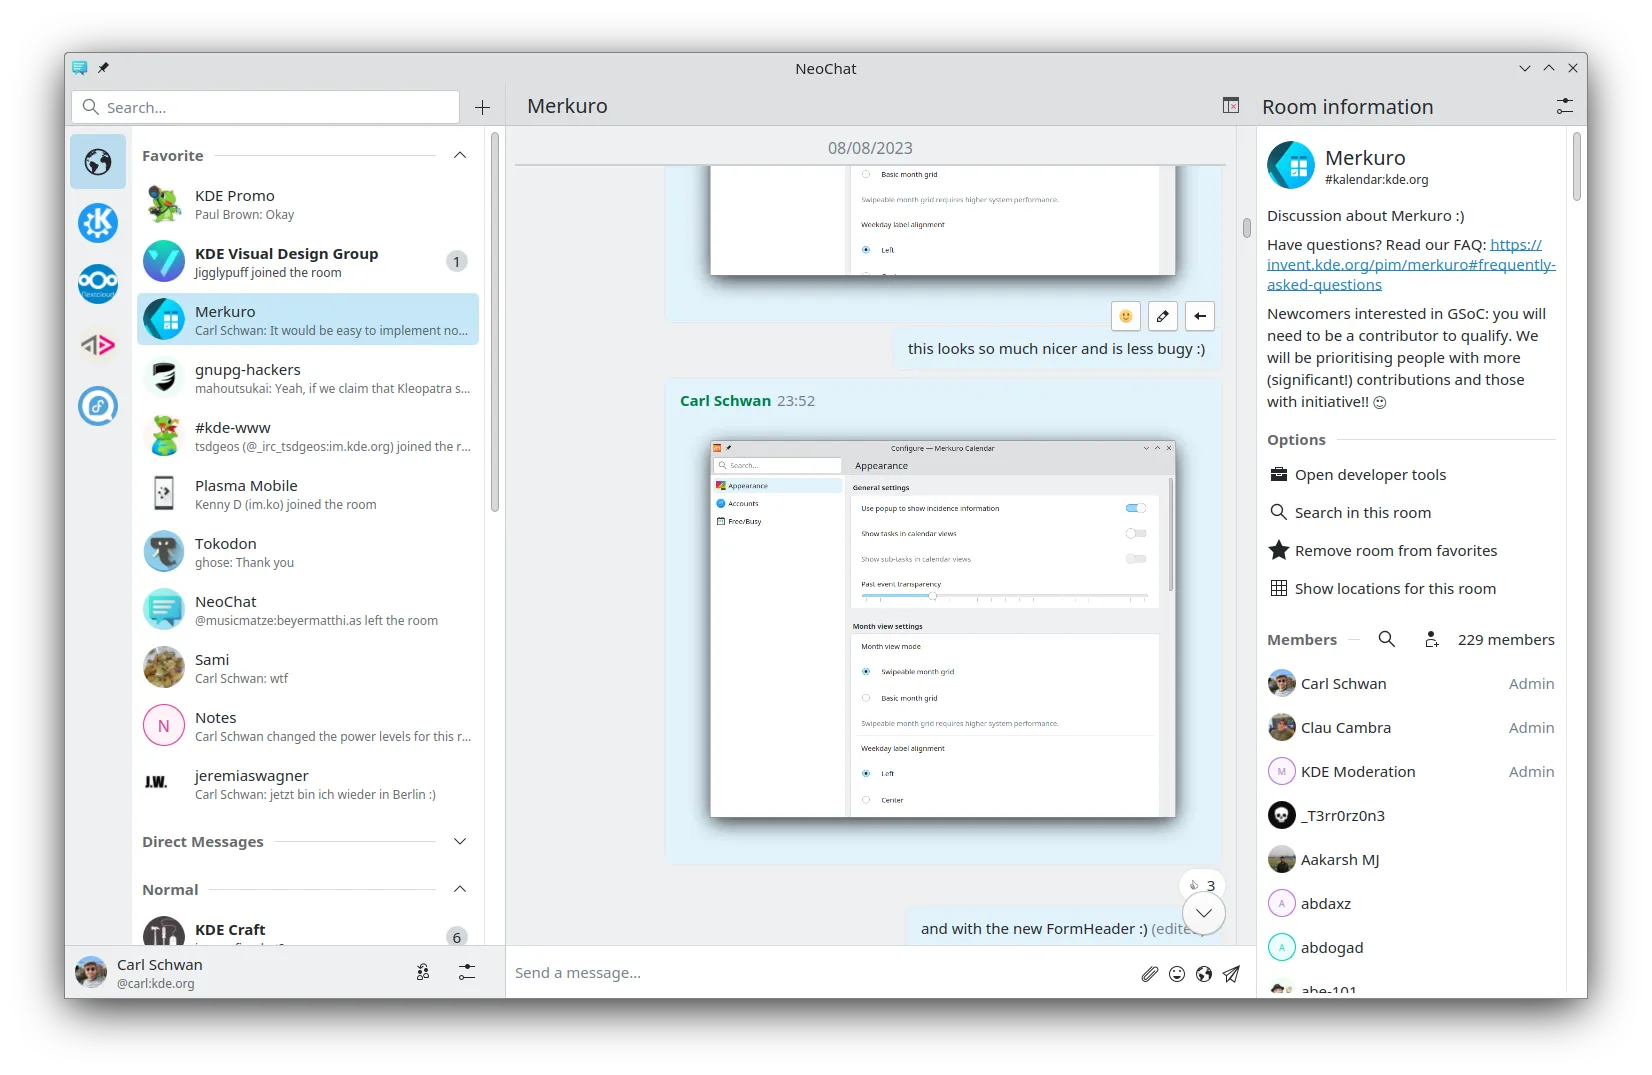Screen dimensions: 1652x1075
Task: Reply to the message via the arrow icon
Action: click(x=1200, y=316)
